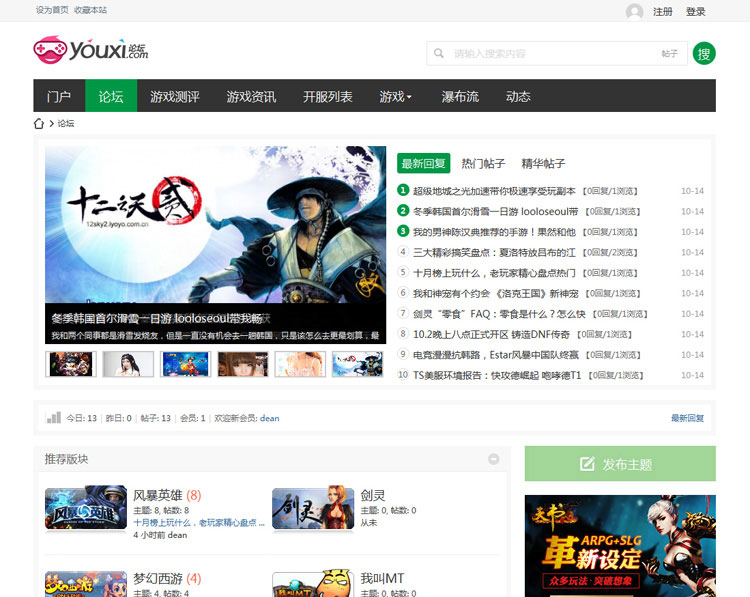Viewport: 750px width, 597px height.
Task: Click the slideshow caption 冬季韩国首尔滑雪一日游
Action: pyautogui.click(x=161, y=319)
